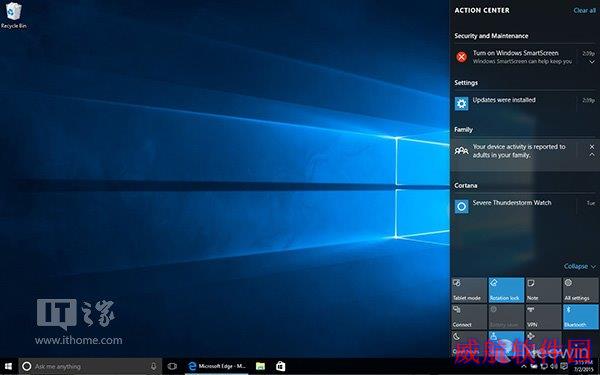Click the taskbar clock and date
Image resolution: width=600 pixels, height=375 pixels.
tap(584, 366)
